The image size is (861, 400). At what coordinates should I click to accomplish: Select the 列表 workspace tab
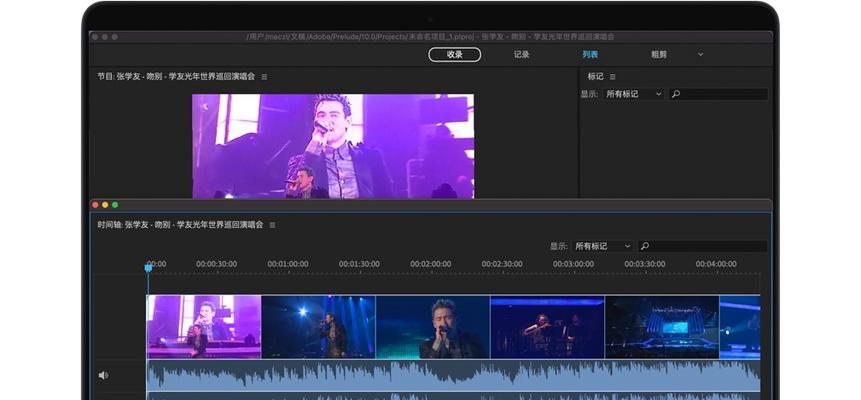590,54
